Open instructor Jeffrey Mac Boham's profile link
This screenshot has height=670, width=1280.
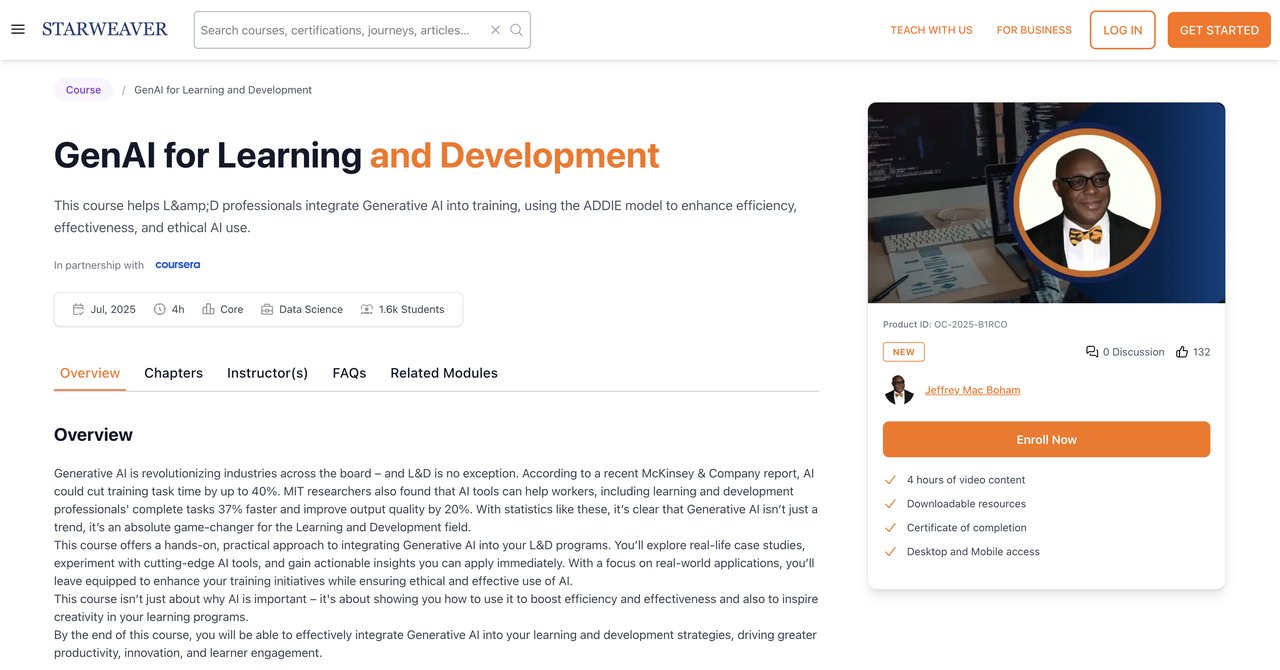click(972, 390)
